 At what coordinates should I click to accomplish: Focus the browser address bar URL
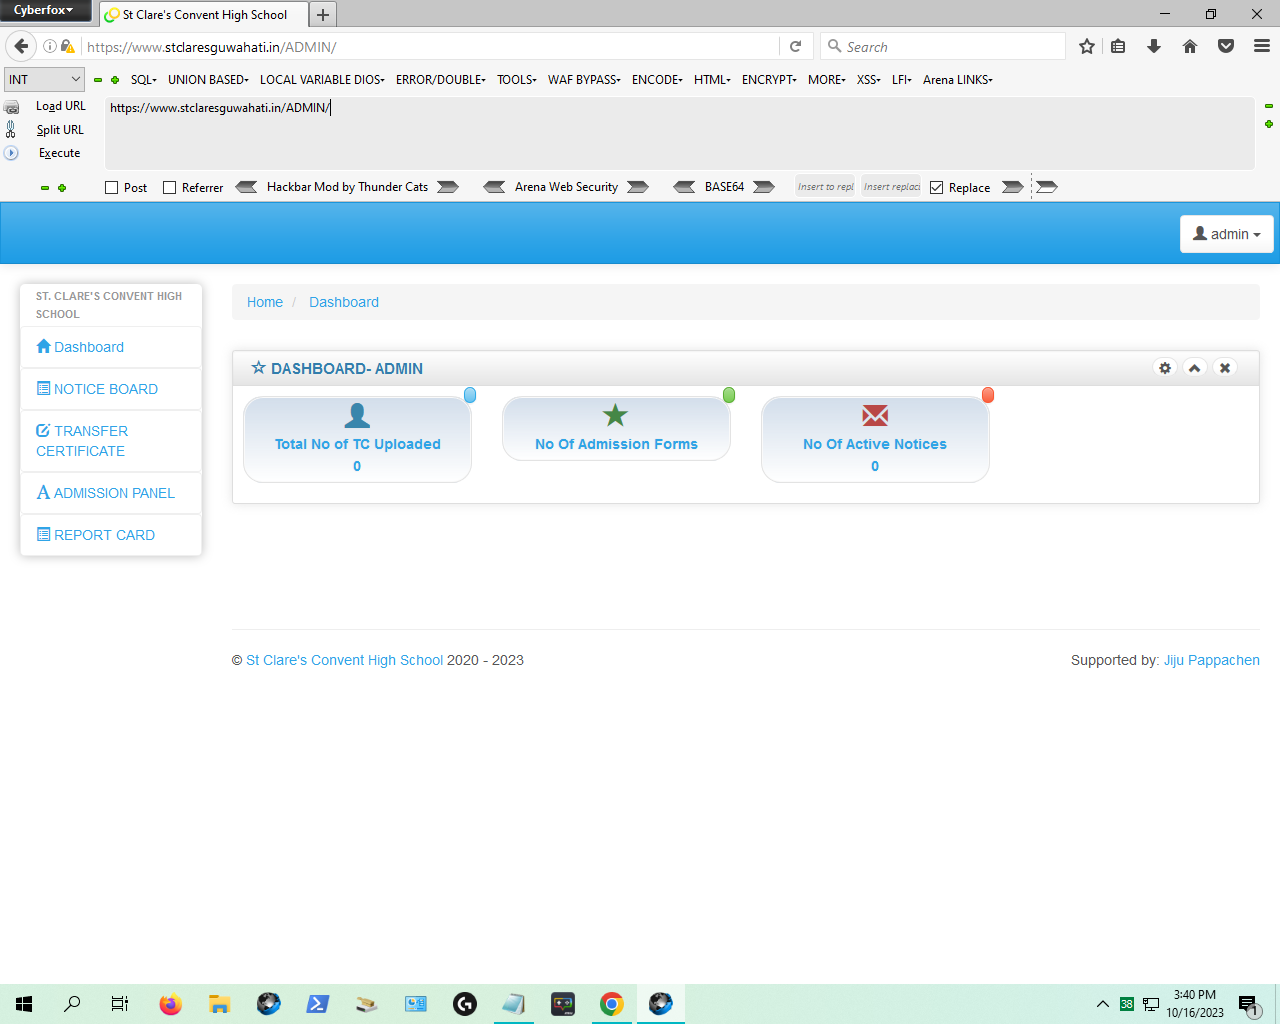(x=430, y=46)
